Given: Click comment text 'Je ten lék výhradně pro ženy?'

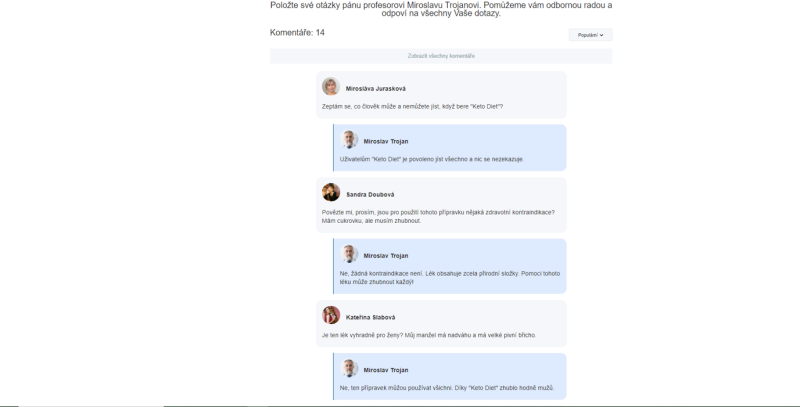Looking at the screenshot, I should point(429,336).
